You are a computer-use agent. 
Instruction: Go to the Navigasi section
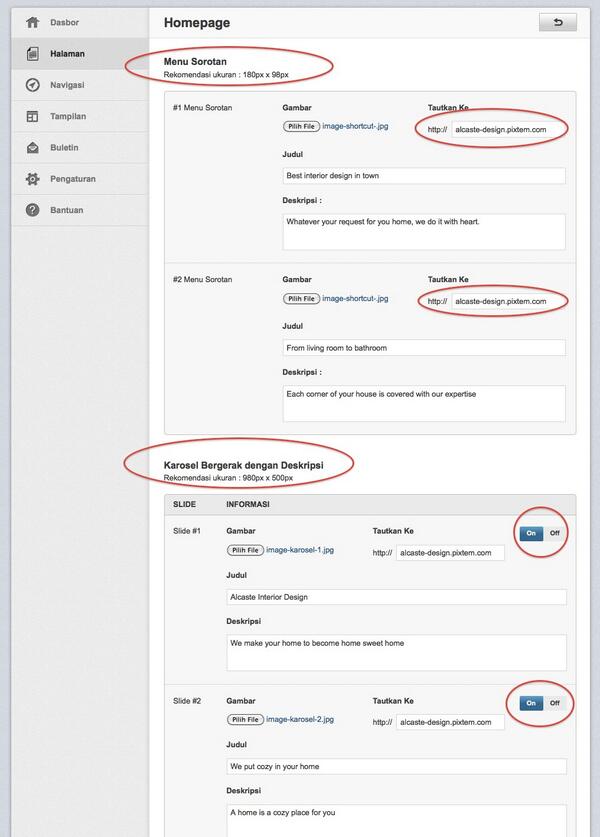point(67,85)
